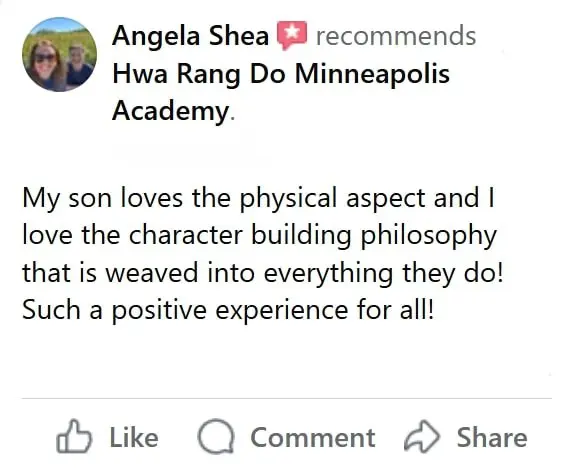Click the word "Academy" in the page name

(x=170, y=111)
